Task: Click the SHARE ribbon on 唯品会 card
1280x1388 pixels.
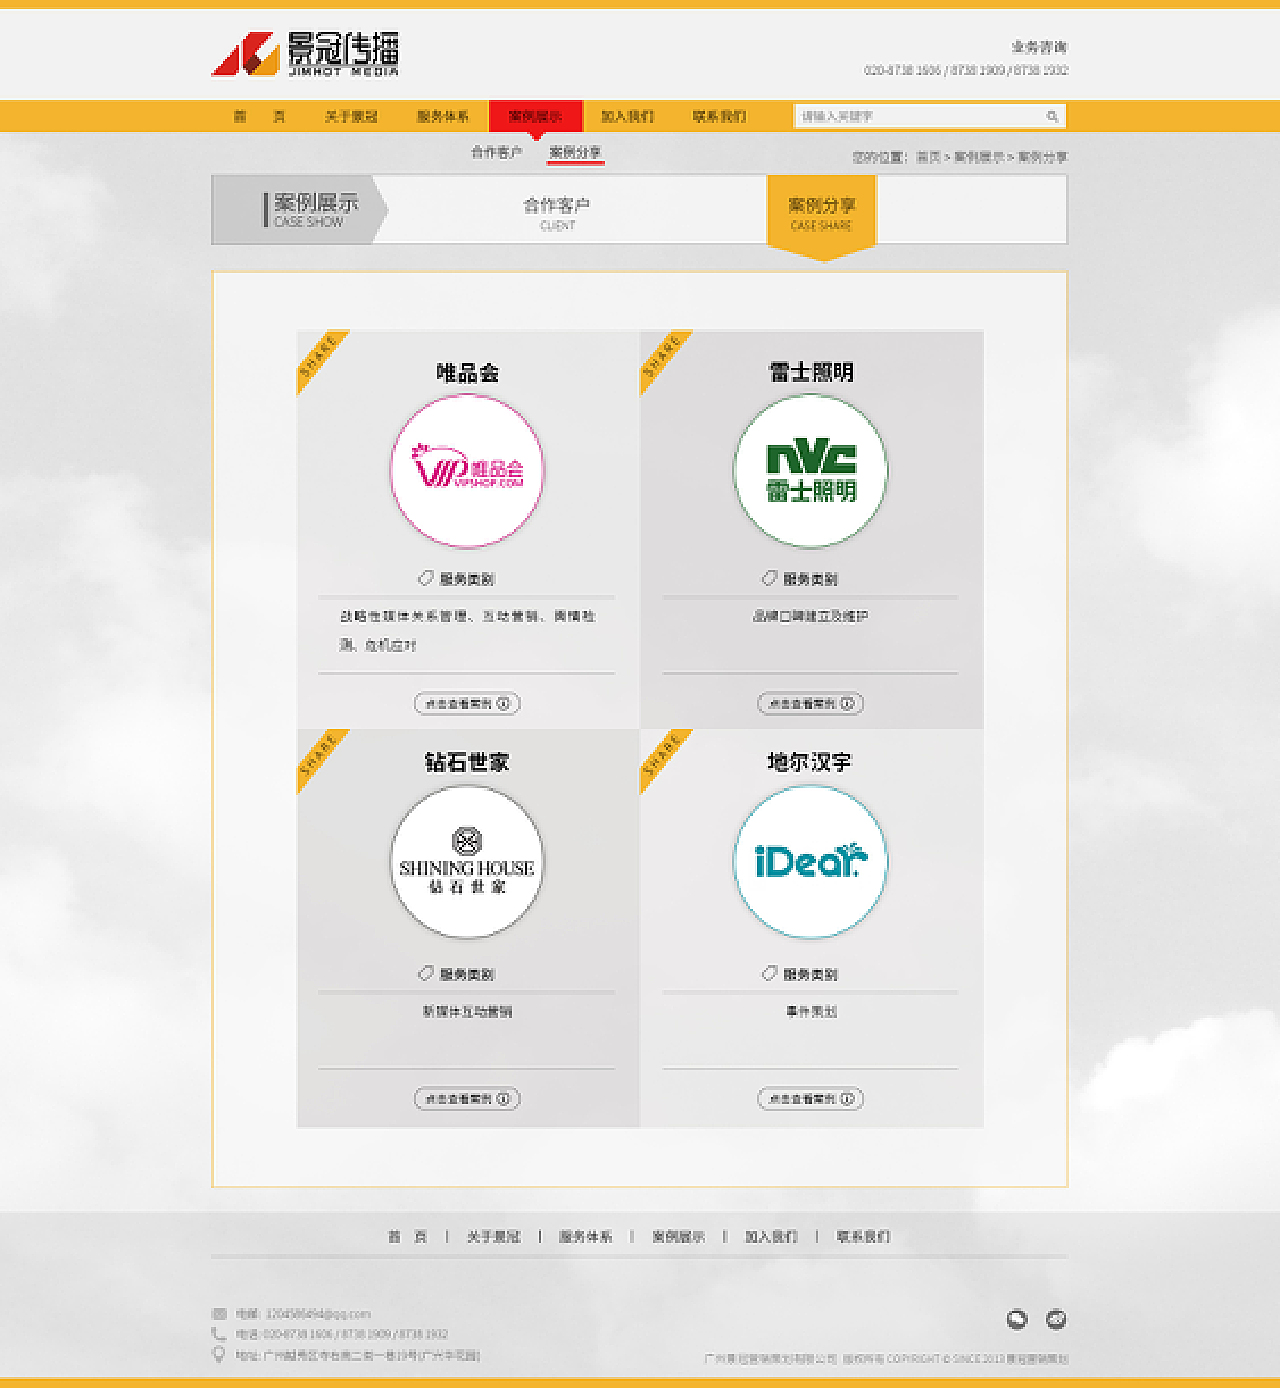Action: click(318, 356)
